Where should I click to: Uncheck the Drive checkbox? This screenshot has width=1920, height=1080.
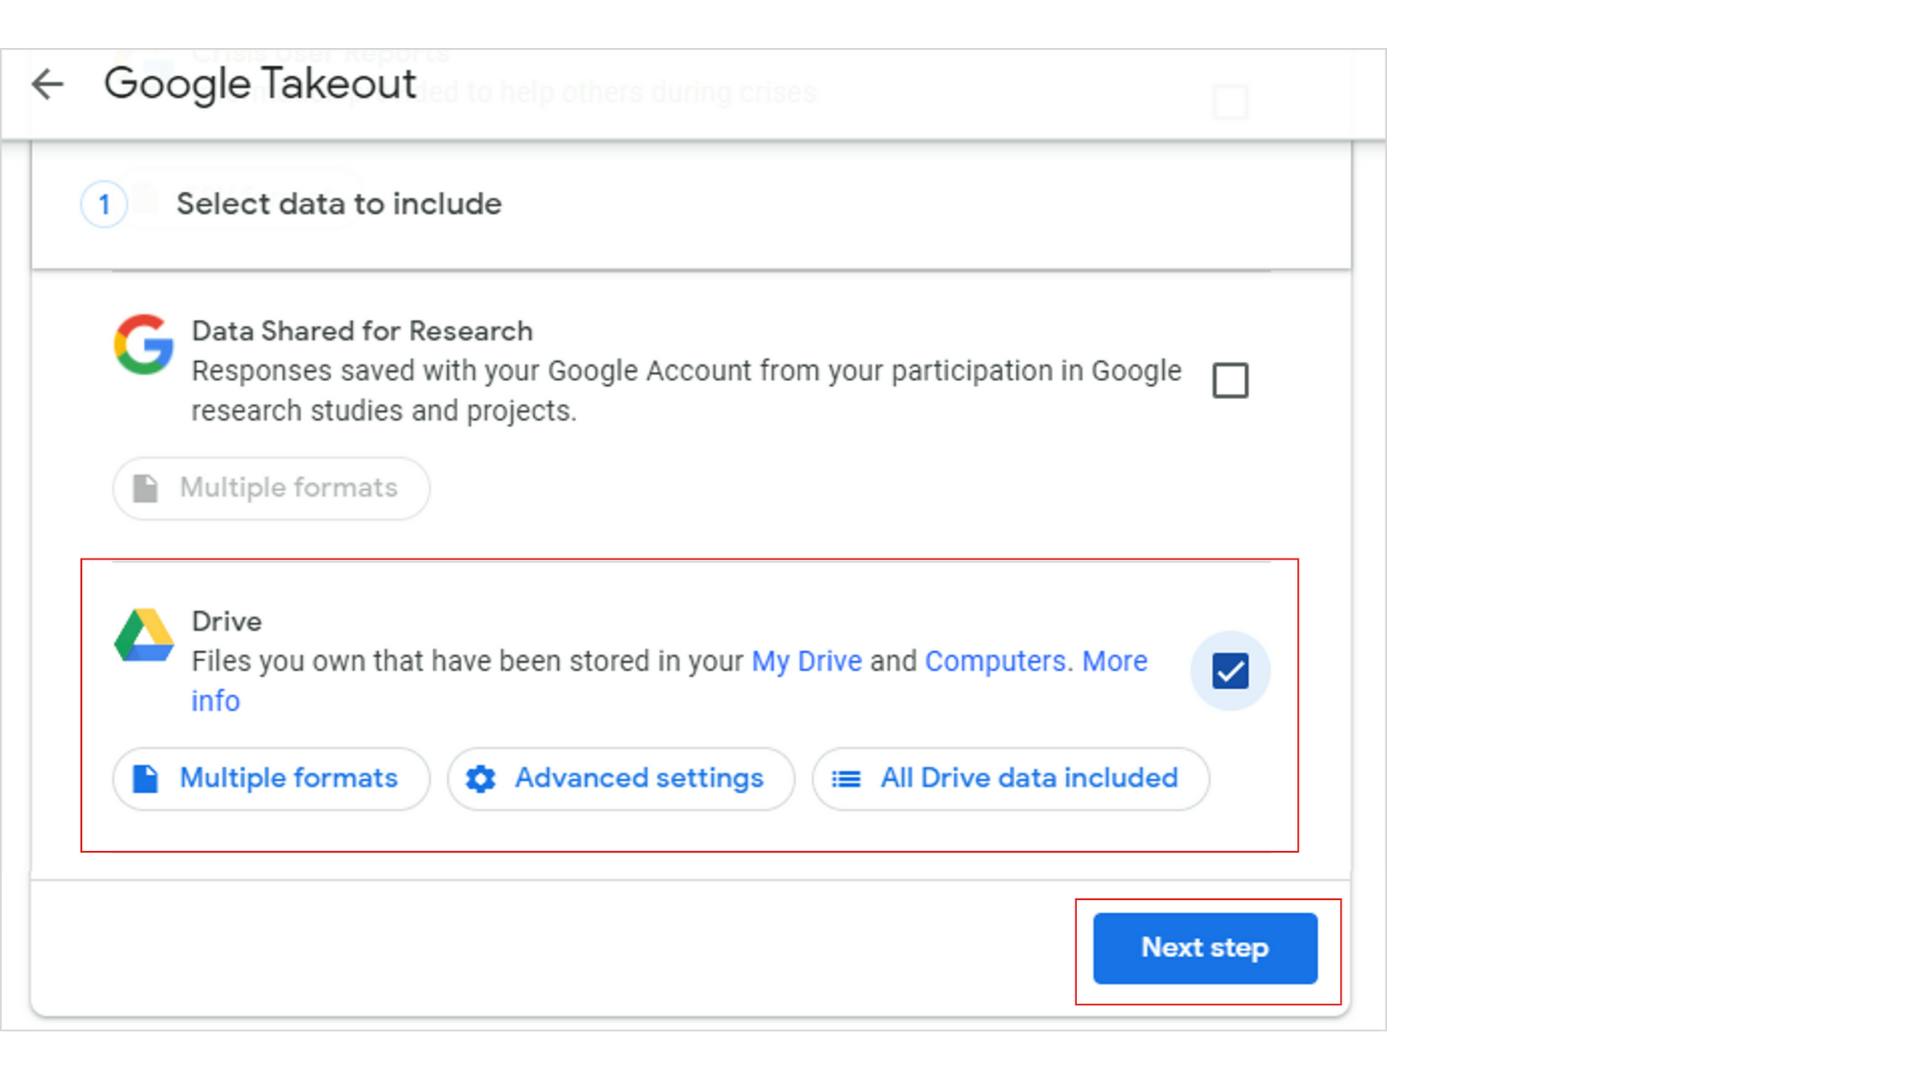tap(1230, 671)
